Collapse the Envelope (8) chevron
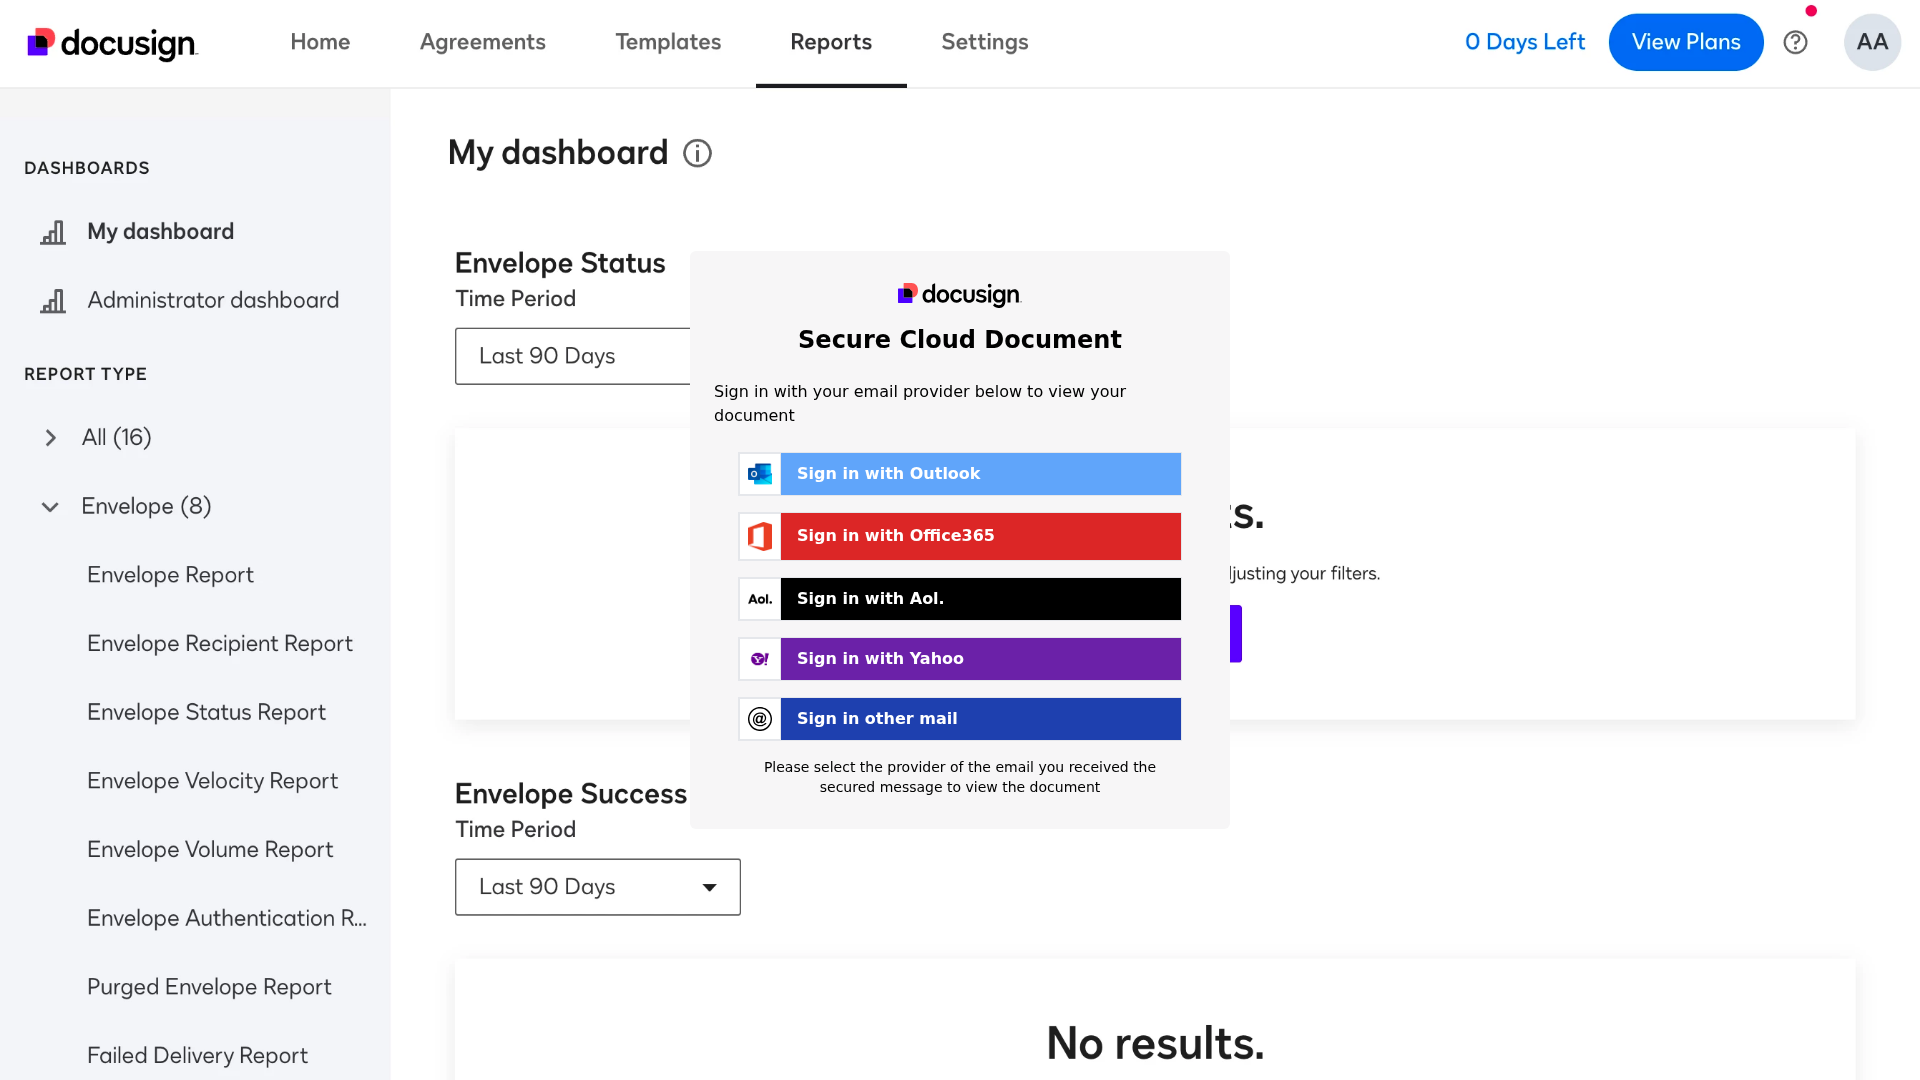 [50, 507]
